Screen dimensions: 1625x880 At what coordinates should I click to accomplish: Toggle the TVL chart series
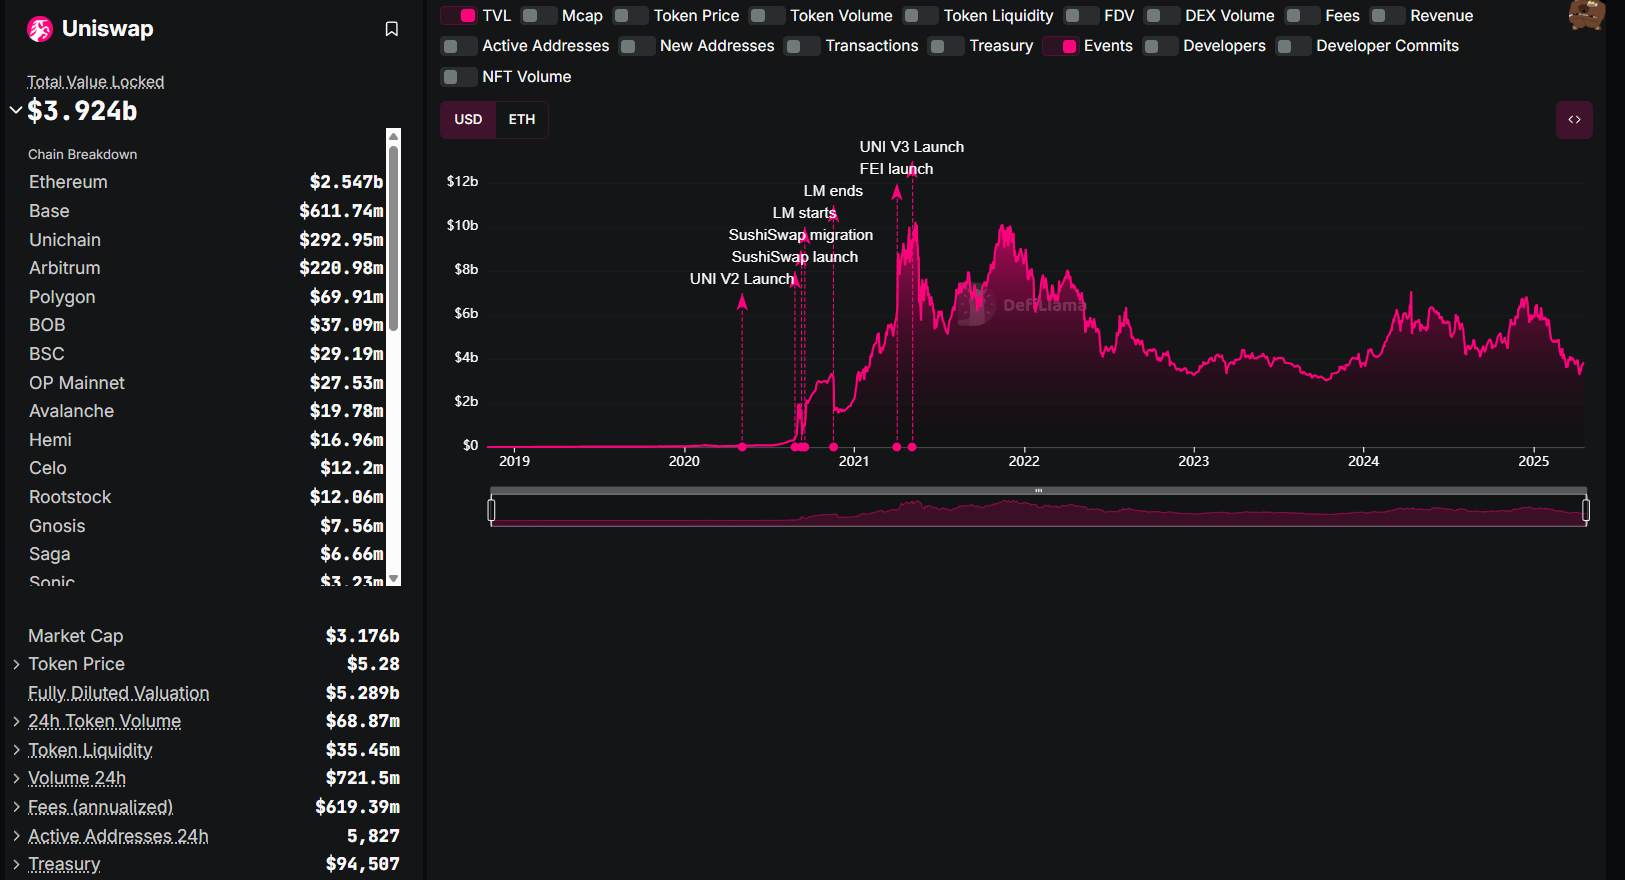pyautogui.click(x=459, y=16)
